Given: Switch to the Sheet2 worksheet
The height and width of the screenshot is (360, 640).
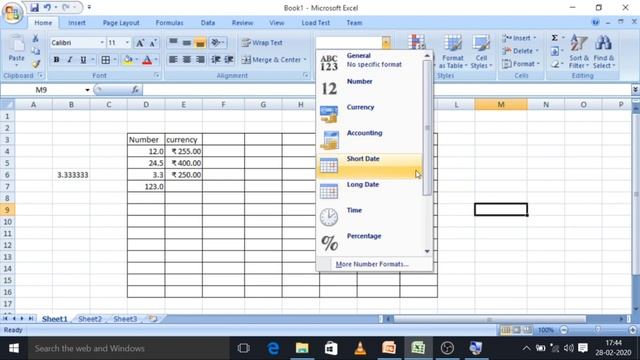Looking at the screenshot, I should [90, 319].
